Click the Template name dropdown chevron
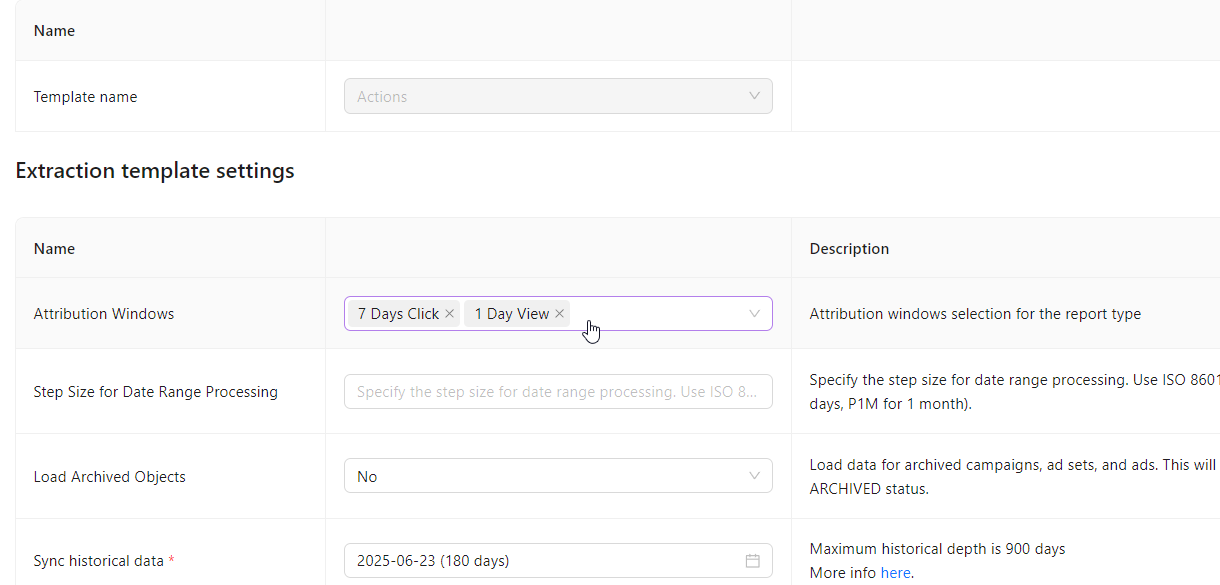Image resolution: width=1220 pixels, height=585 pixels. [x=755, y=96]
